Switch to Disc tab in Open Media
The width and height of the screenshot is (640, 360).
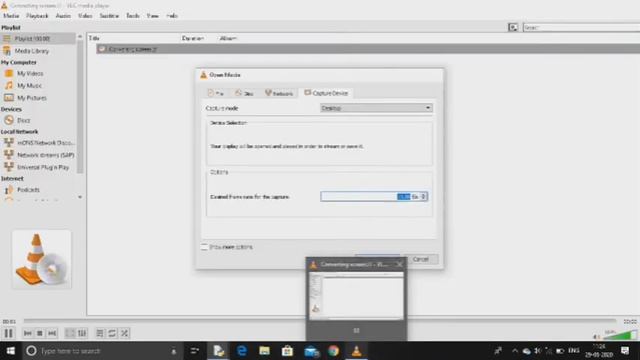[x=244, y=93]
